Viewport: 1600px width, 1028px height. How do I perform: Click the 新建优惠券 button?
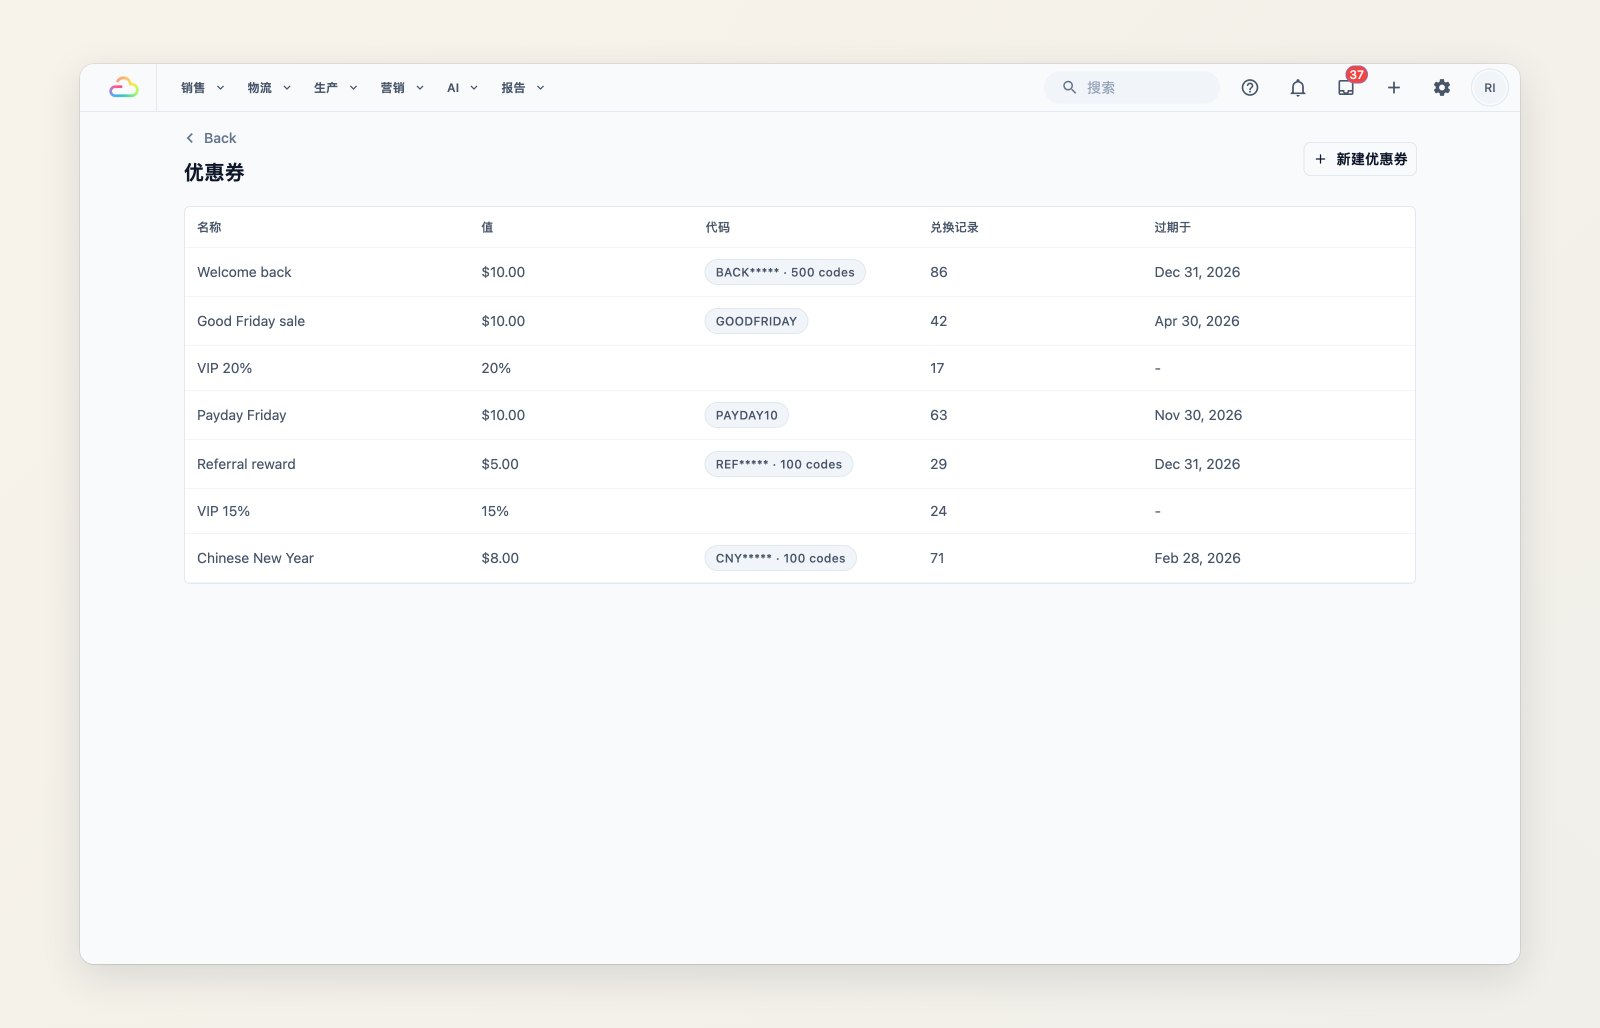point(1360,159)
